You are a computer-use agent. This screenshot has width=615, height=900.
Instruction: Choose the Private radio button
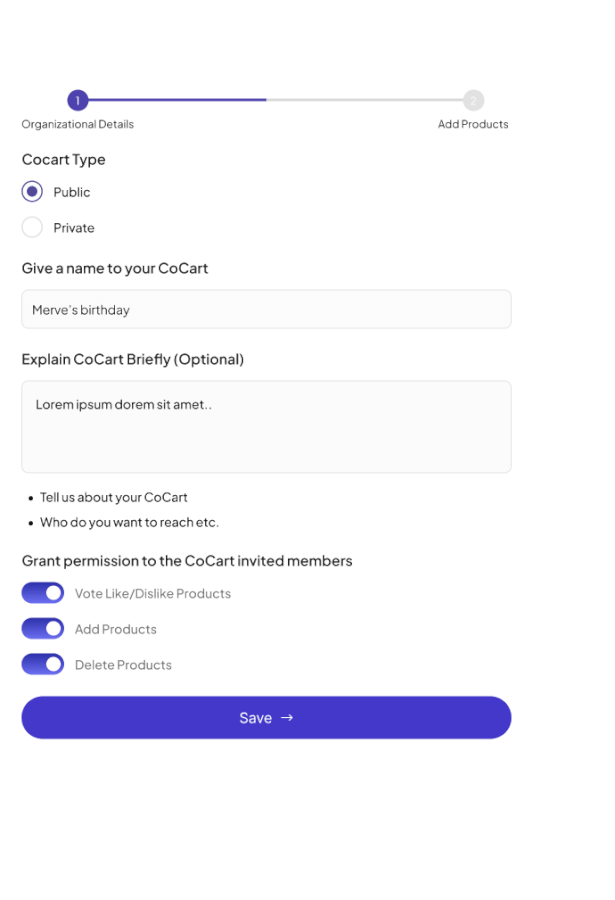tap(32, 227)
